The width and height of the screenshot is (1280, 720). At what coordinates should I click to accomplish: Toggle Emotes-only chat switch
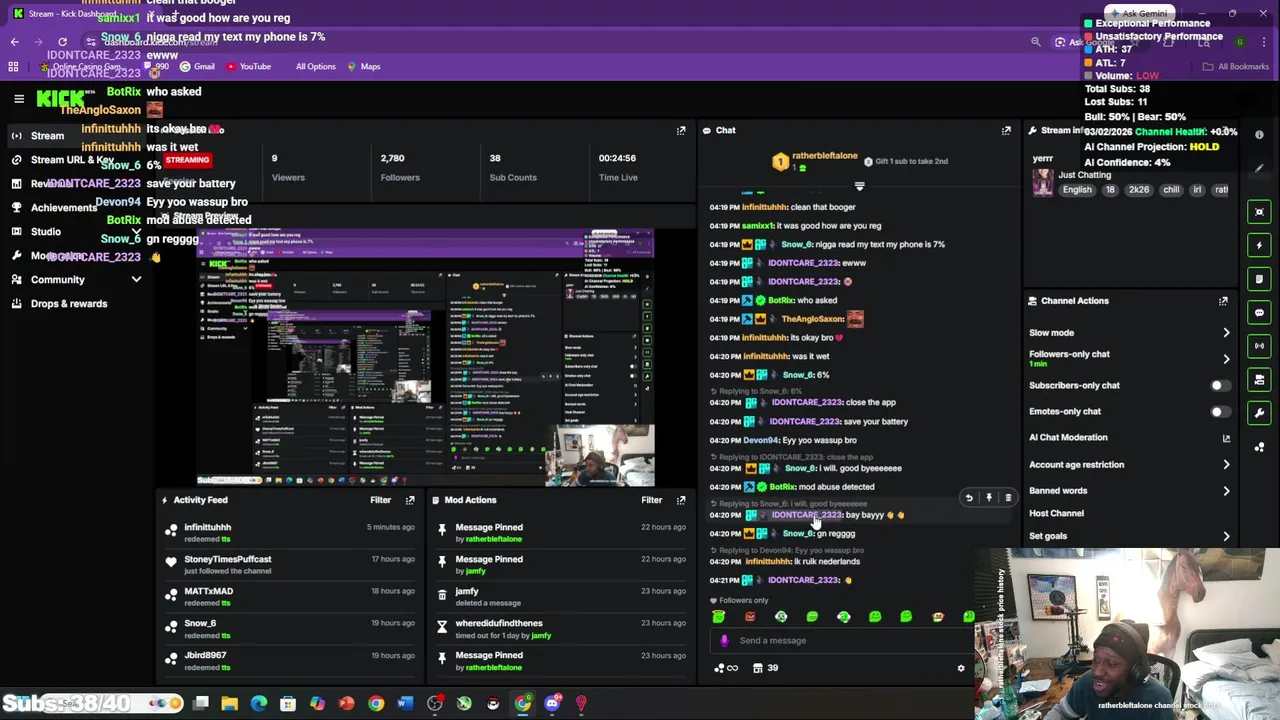[x=1219, y=411]
